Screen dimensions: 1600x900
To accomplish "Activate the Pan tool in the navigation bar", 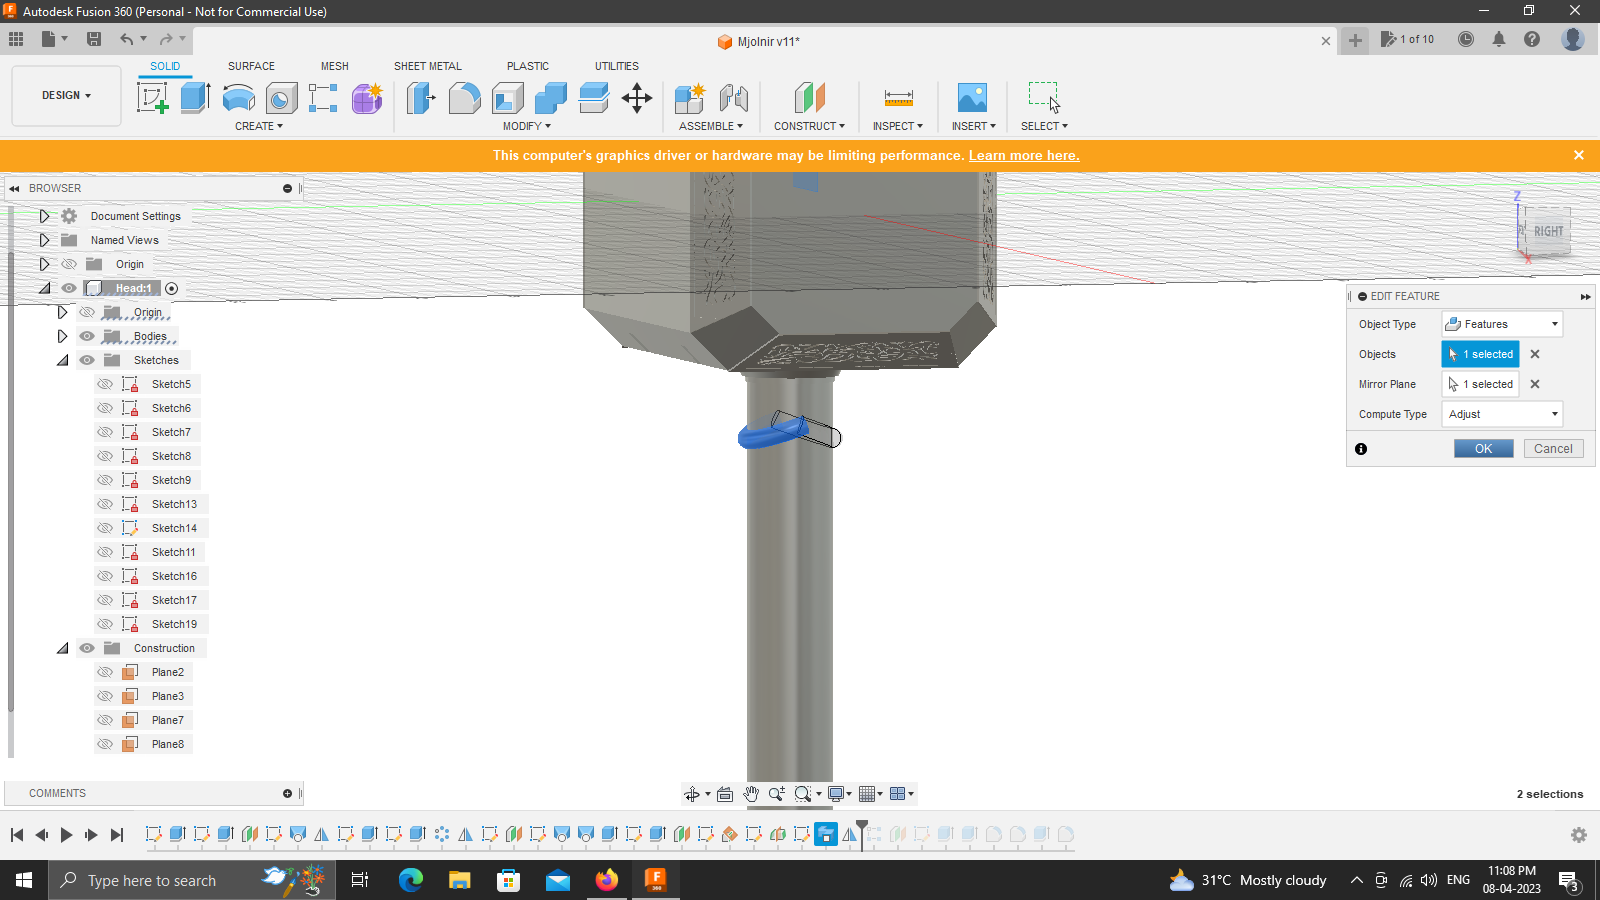I will [751, 793].
